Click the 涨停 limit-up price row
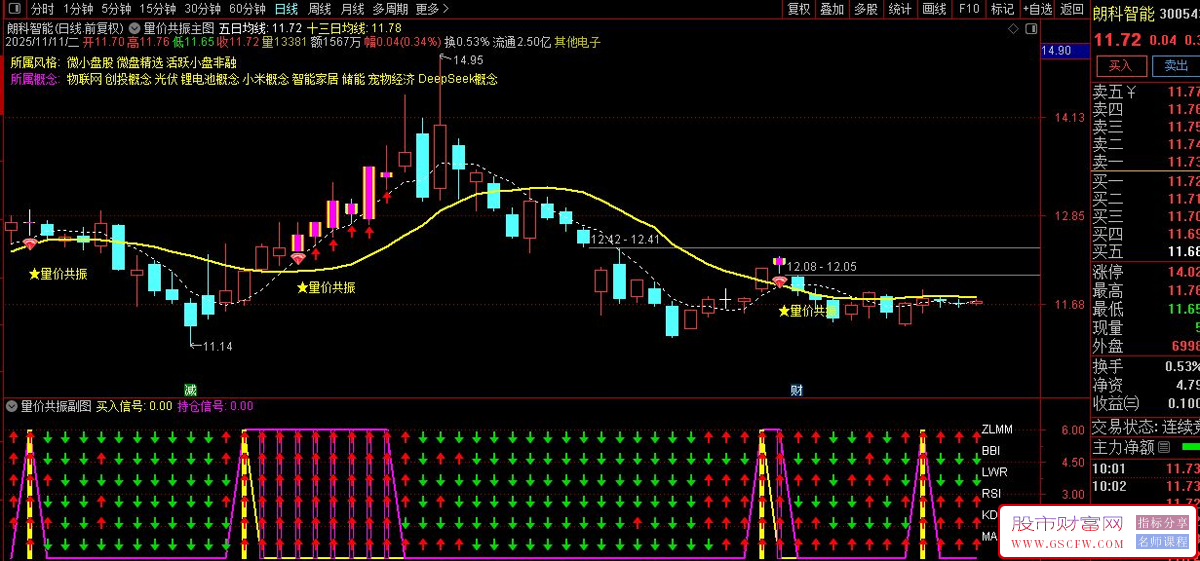 point(1146,272)
